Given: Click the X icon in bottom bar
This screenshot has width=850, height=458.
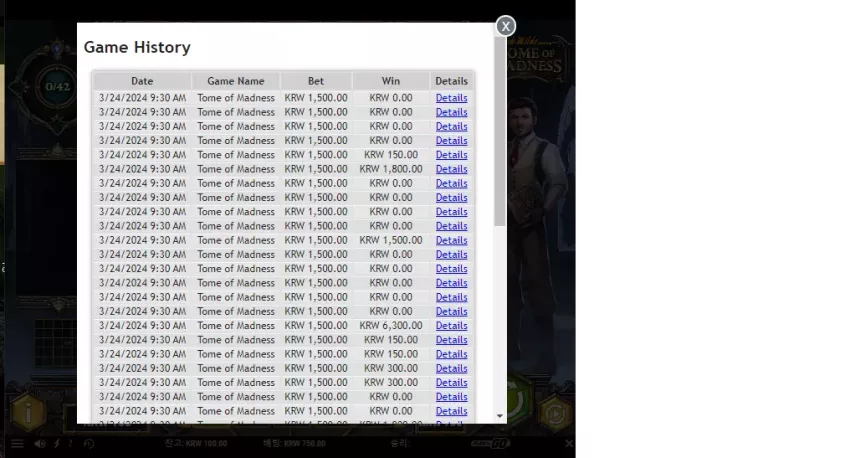Looking at the screenshot, I should [569, 444].
